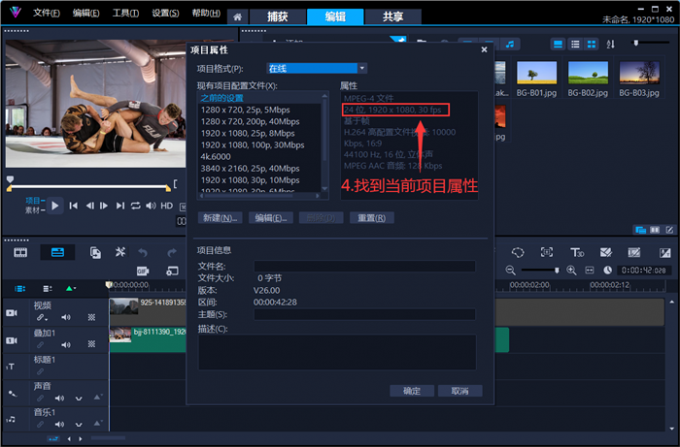Sort the library clips
Image resolution: width=680 pixels, height=447 pixels.
611,44
